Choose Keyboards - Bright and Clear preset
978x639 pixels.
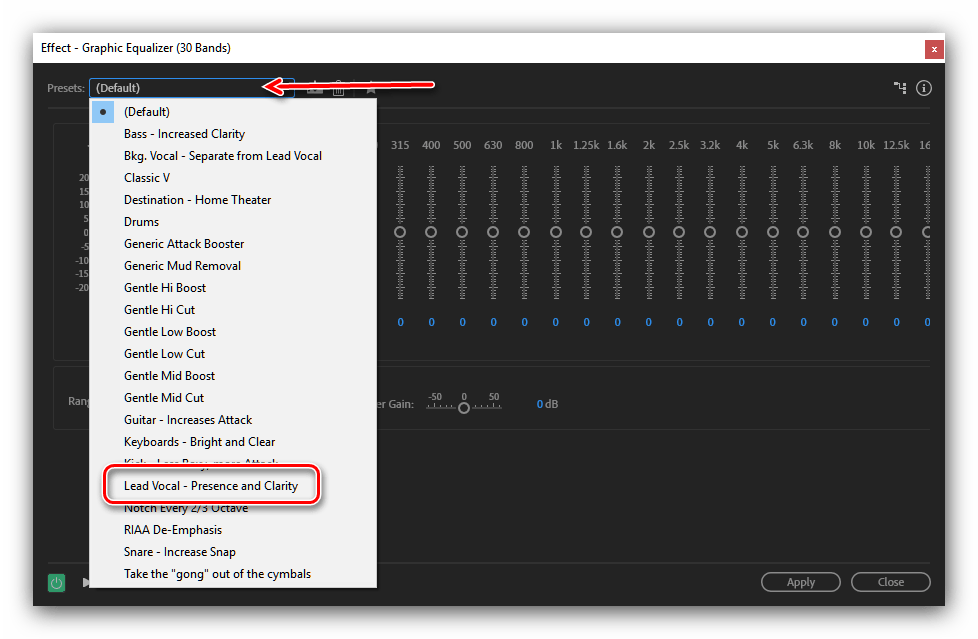pos(234,442)
